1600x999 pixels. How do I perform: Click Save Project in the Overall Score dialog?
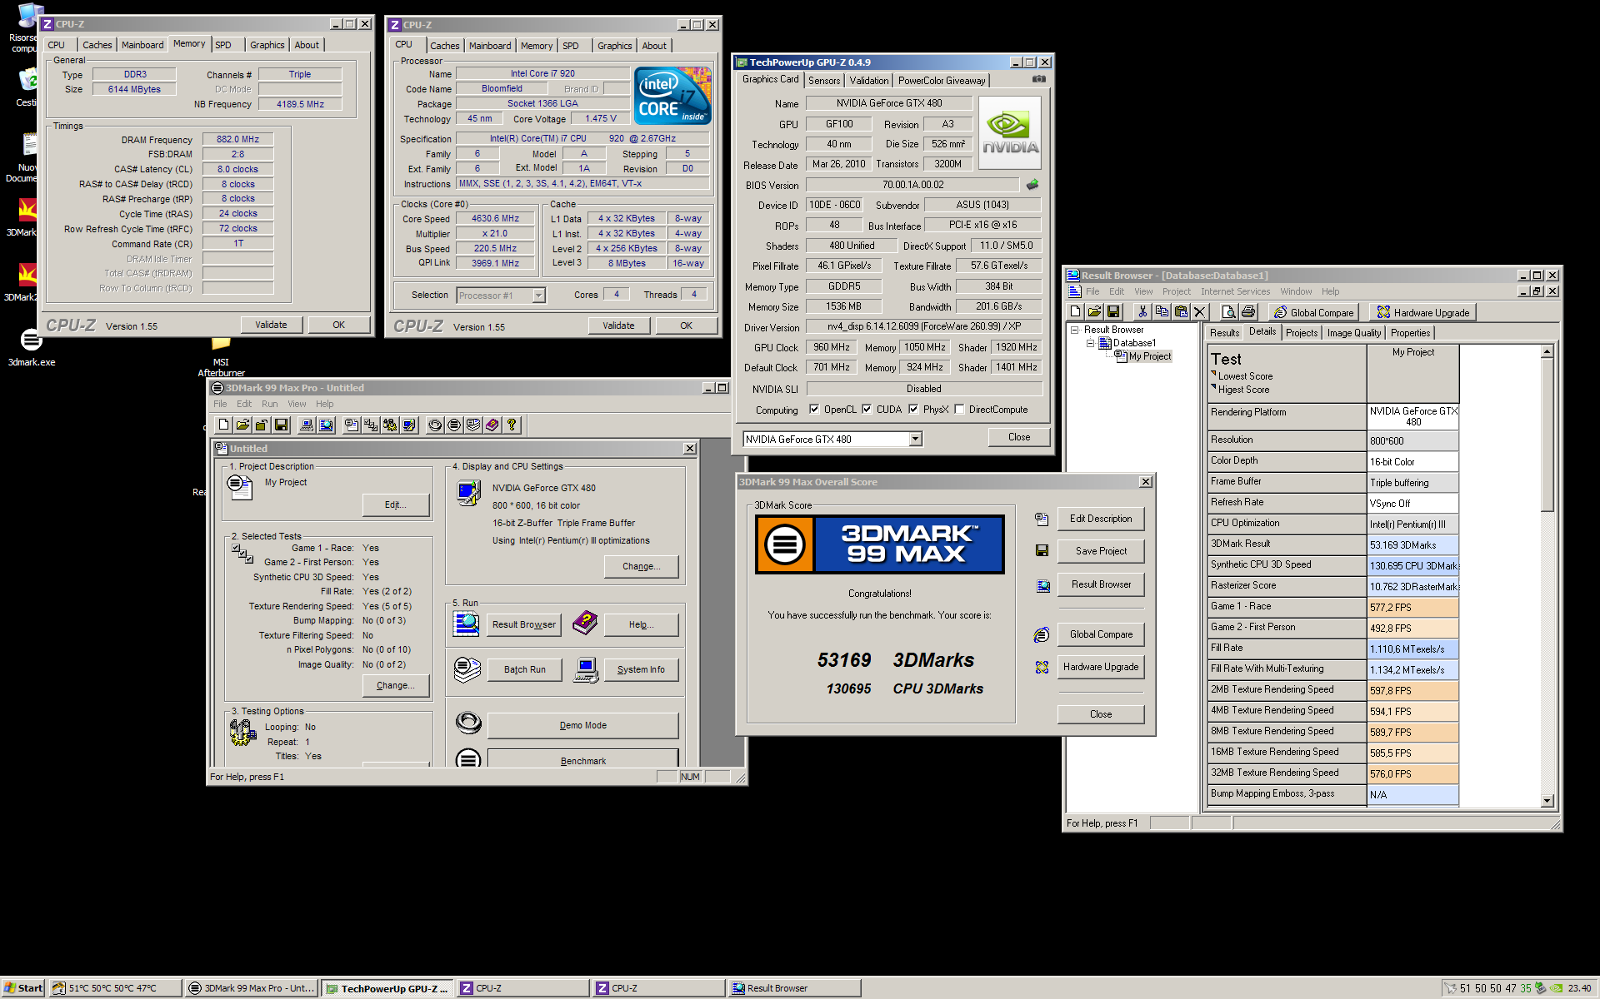(x=1101, y=551)
